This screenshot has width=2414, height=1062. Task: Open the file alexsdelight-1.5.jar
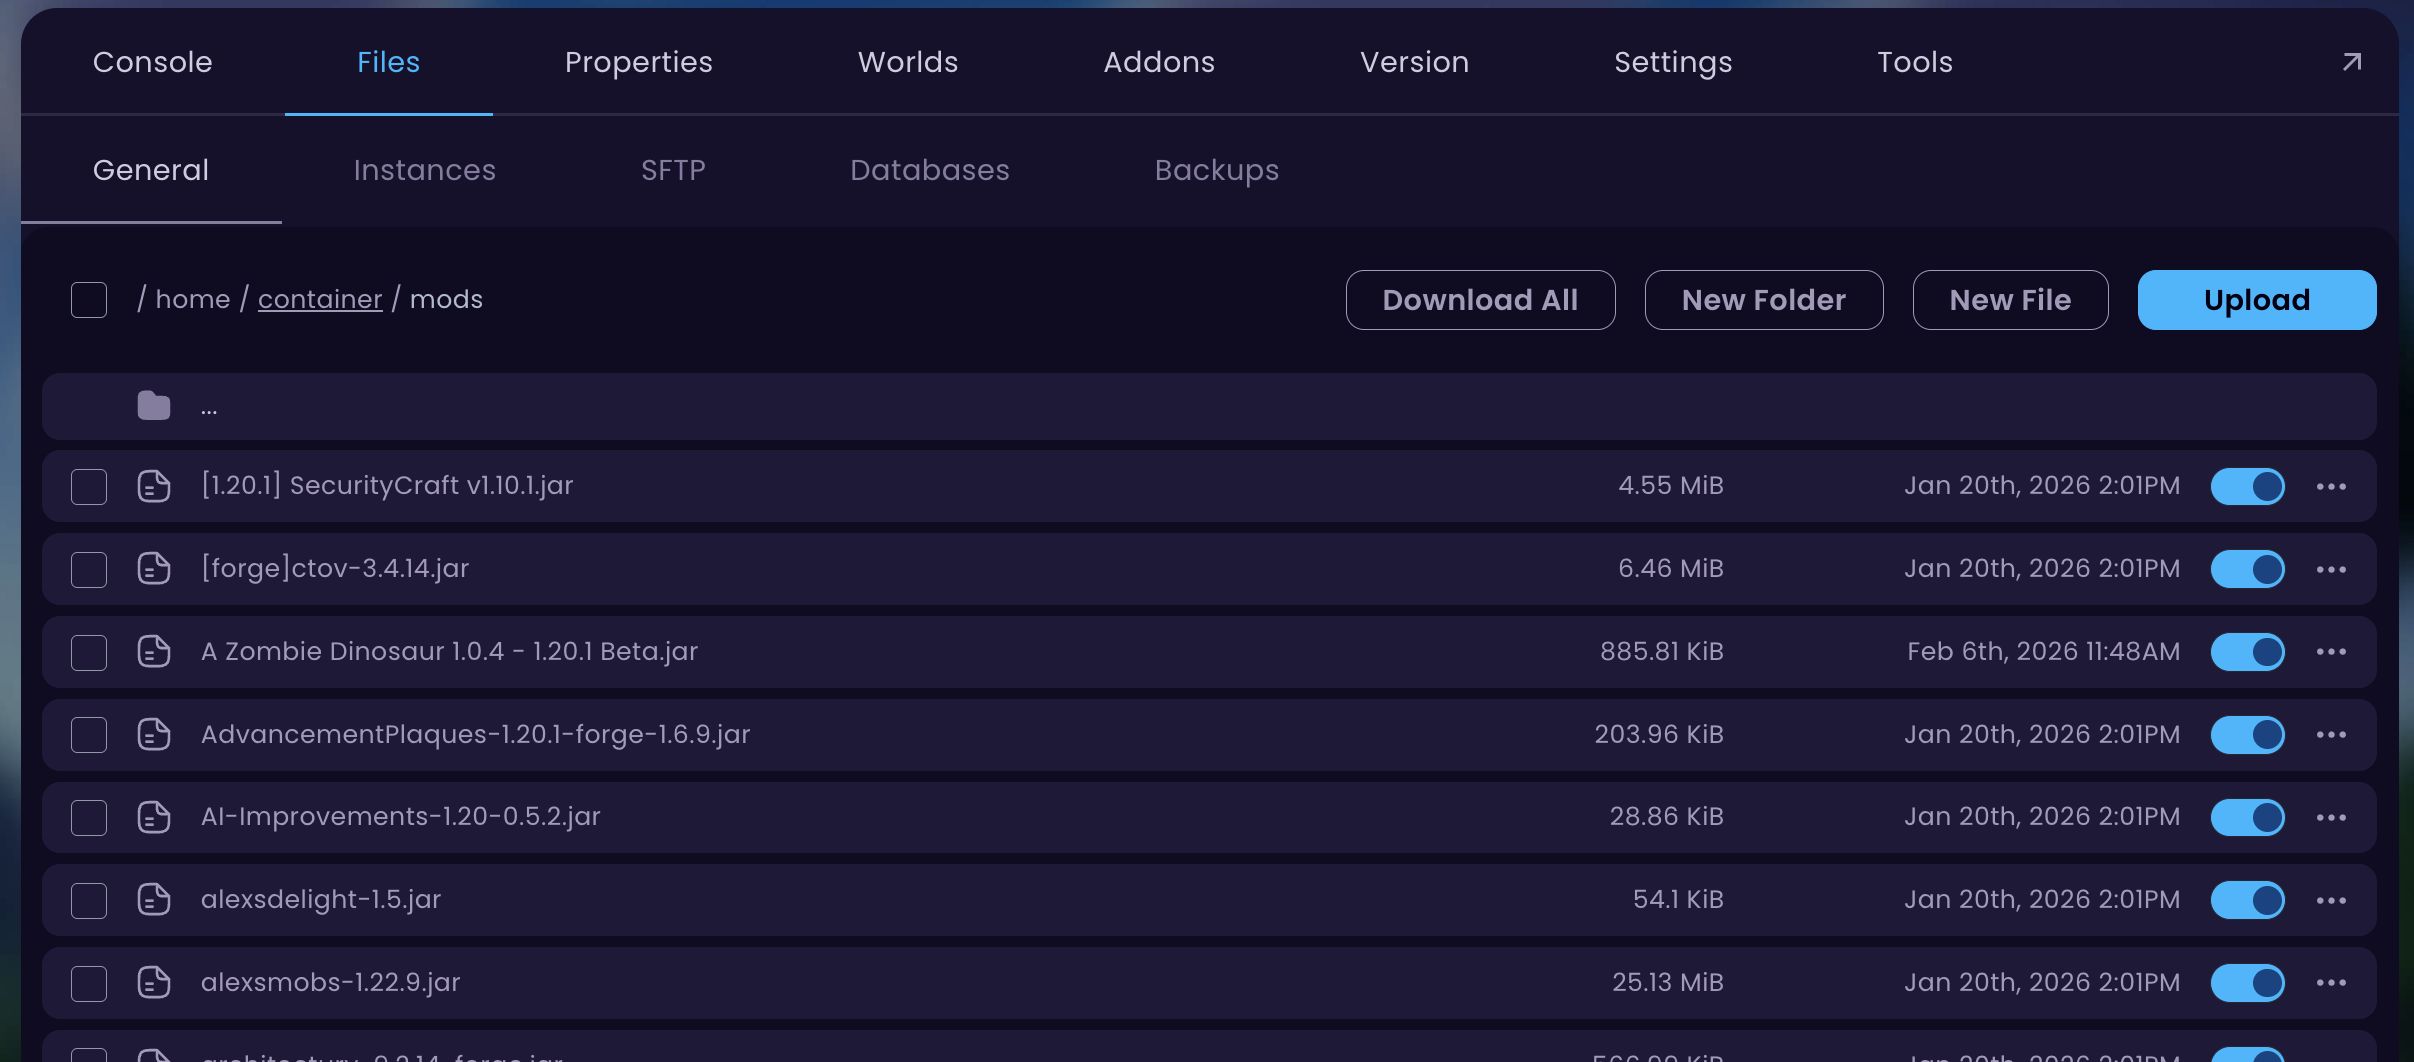(x=321, y=900)
